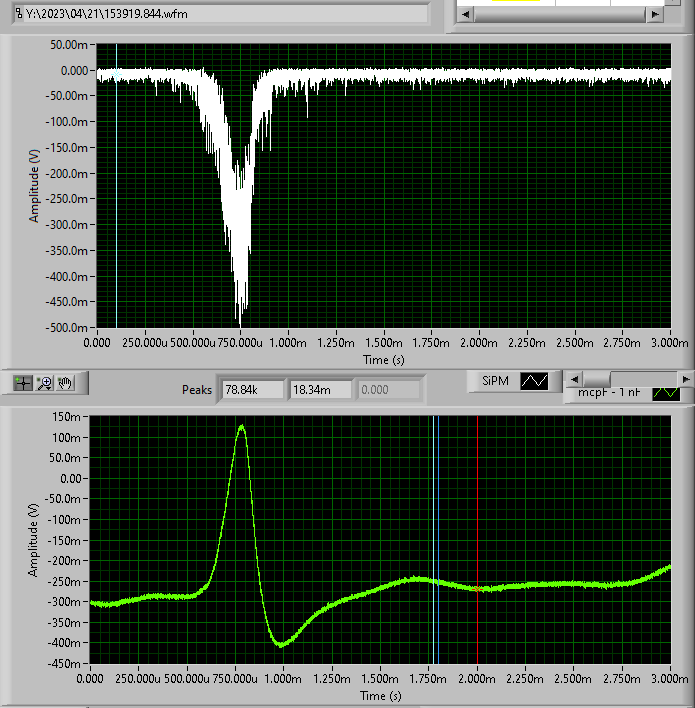Viewport: 695px width, 708px height.
Task: Click the disabled Peaks field showing 0.000
Action: 388,390
